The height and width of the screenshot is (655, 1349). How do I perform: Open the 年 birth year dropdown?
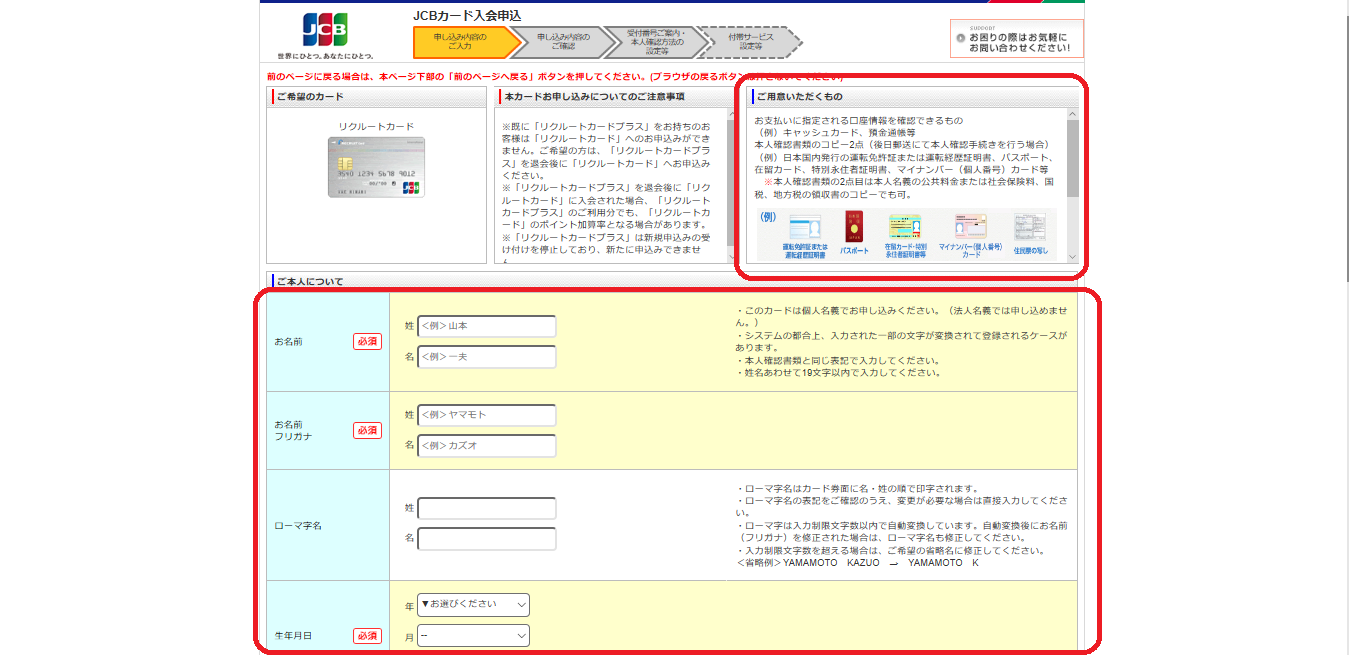[473, 605]
